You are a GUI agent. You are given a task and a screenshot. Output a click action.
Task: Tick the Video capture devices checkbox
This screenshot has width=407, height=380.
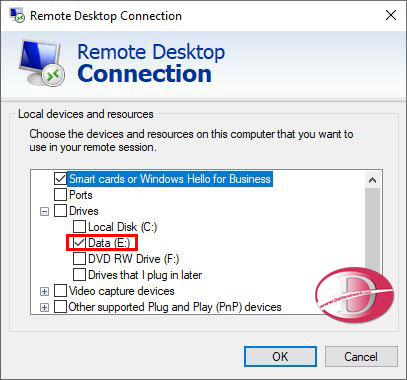pyautogui.click(x=60, y=291)
